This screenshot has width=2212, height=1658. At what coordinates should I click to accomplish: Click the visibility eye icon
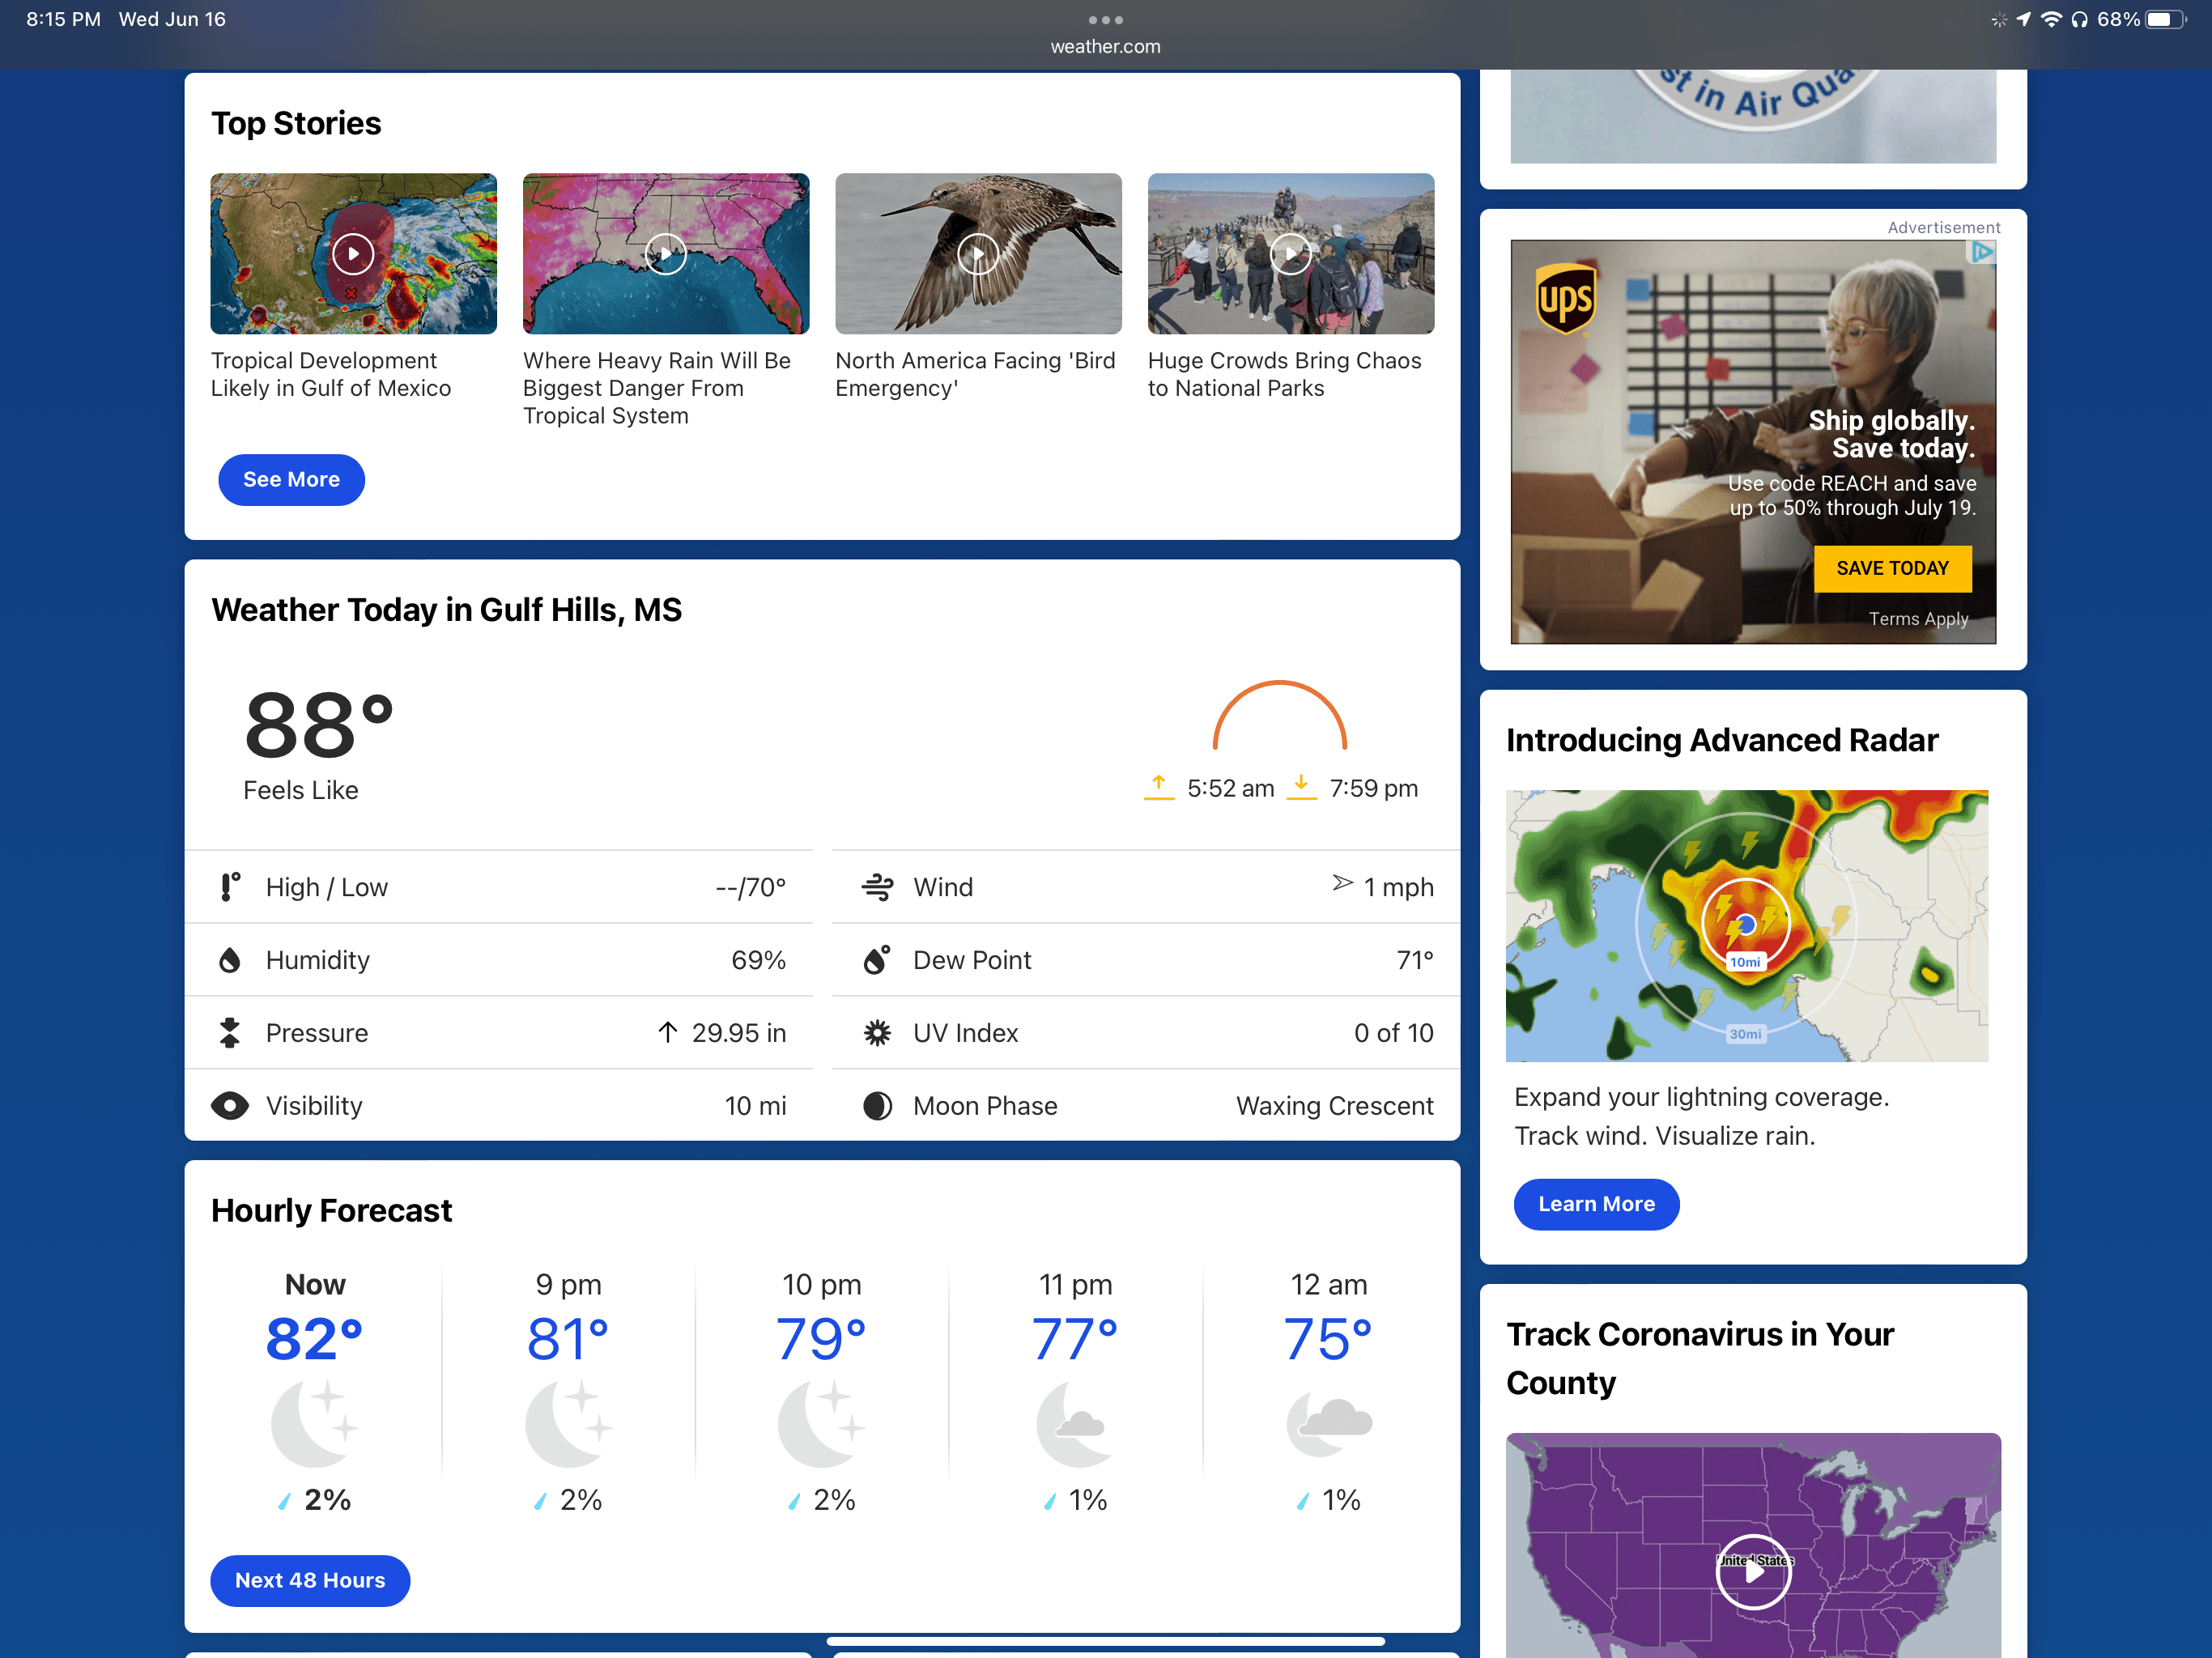pyautogui.click(x=231, y=1105)
